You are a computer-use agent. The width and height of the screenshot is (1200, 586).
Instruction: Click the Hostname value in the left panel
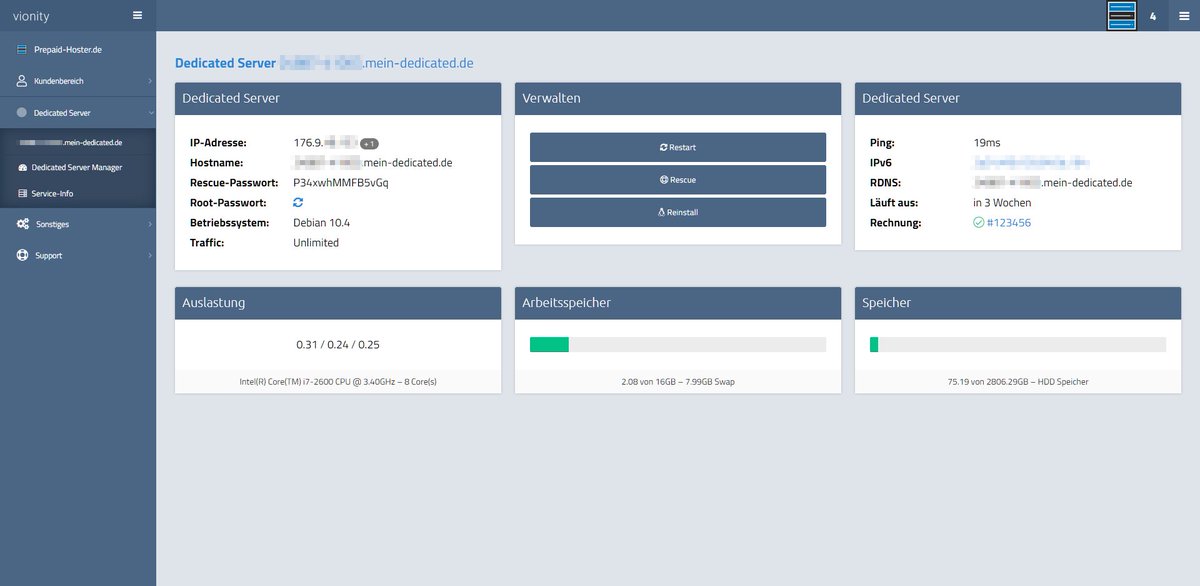click(x=373, y=163)
